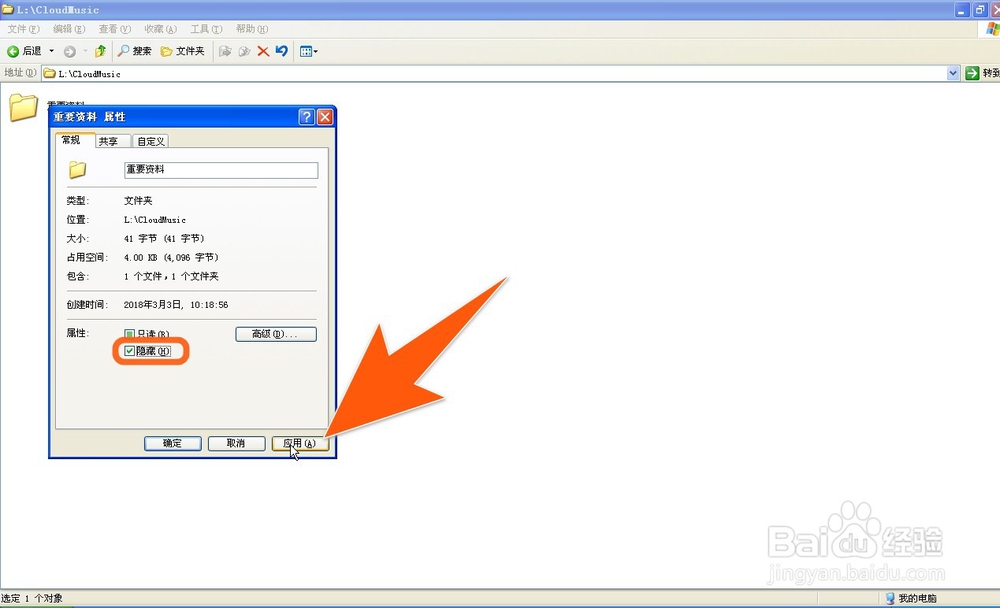1000x608 pixels.
Task: Toggle the 隐藏(H) checkbox
Action: coord(129,351)
